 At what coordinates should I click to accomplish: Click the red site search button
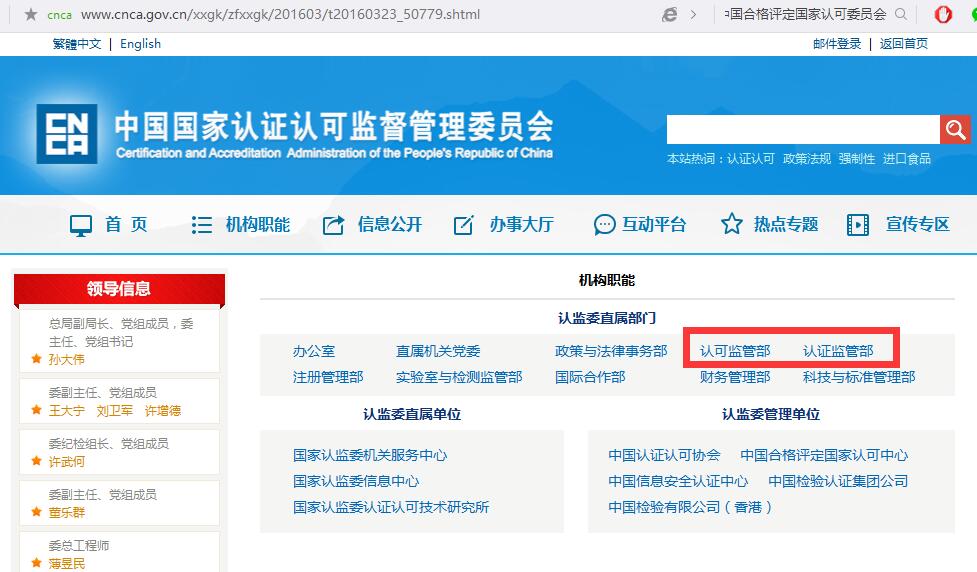955,130
